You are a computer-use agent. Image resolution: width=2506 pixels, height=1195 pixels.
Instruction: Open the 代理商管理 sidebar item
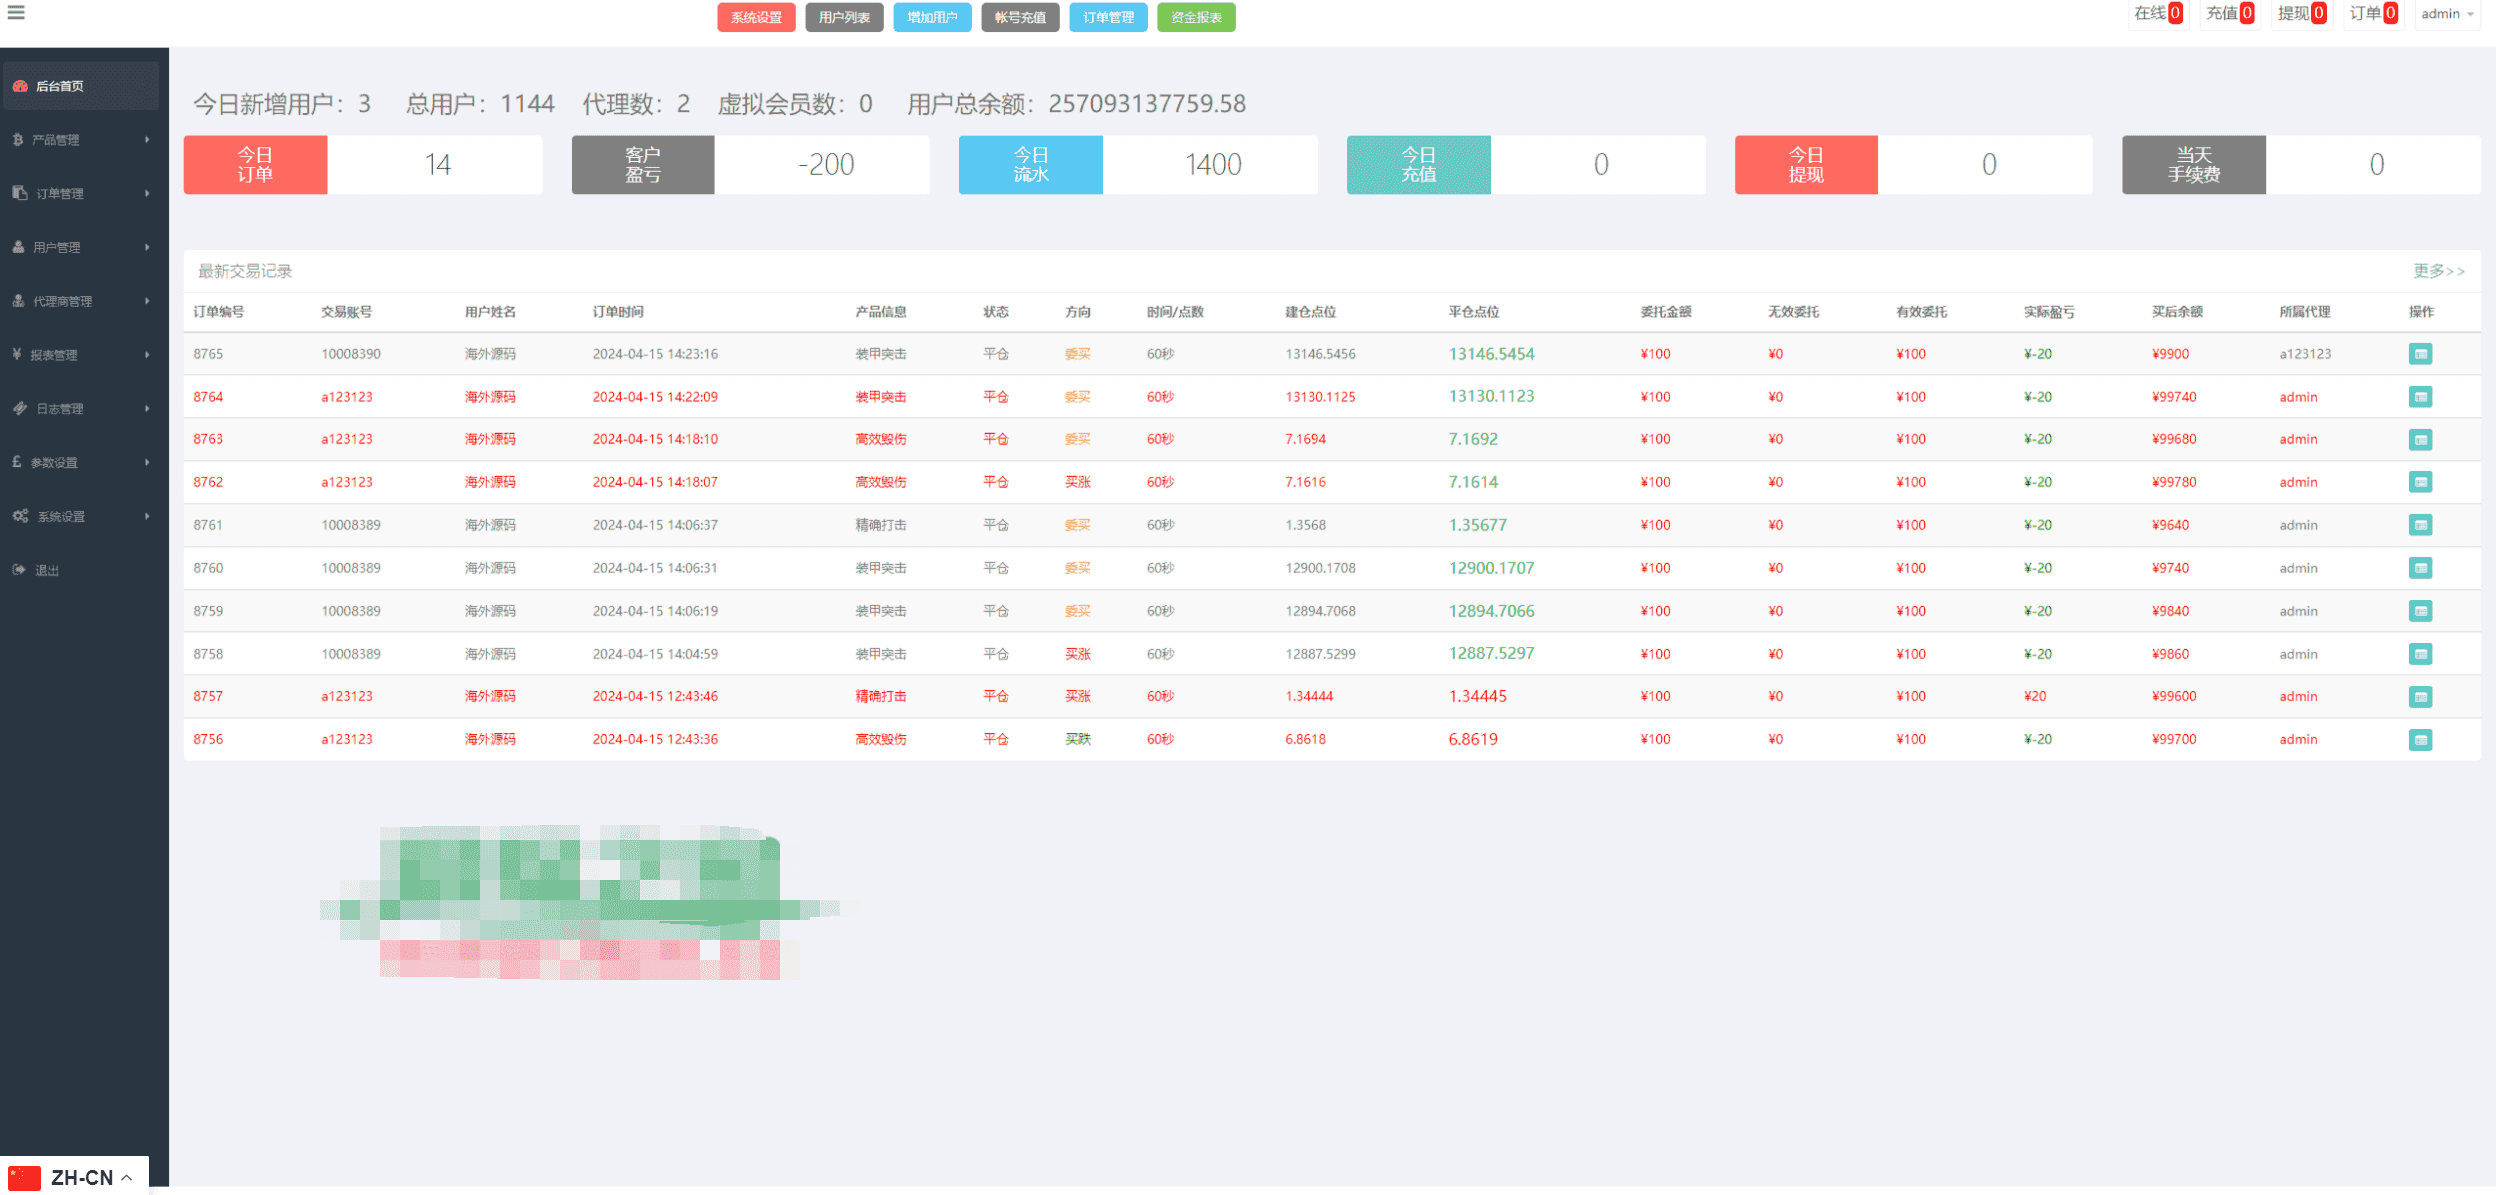(80, 301)
